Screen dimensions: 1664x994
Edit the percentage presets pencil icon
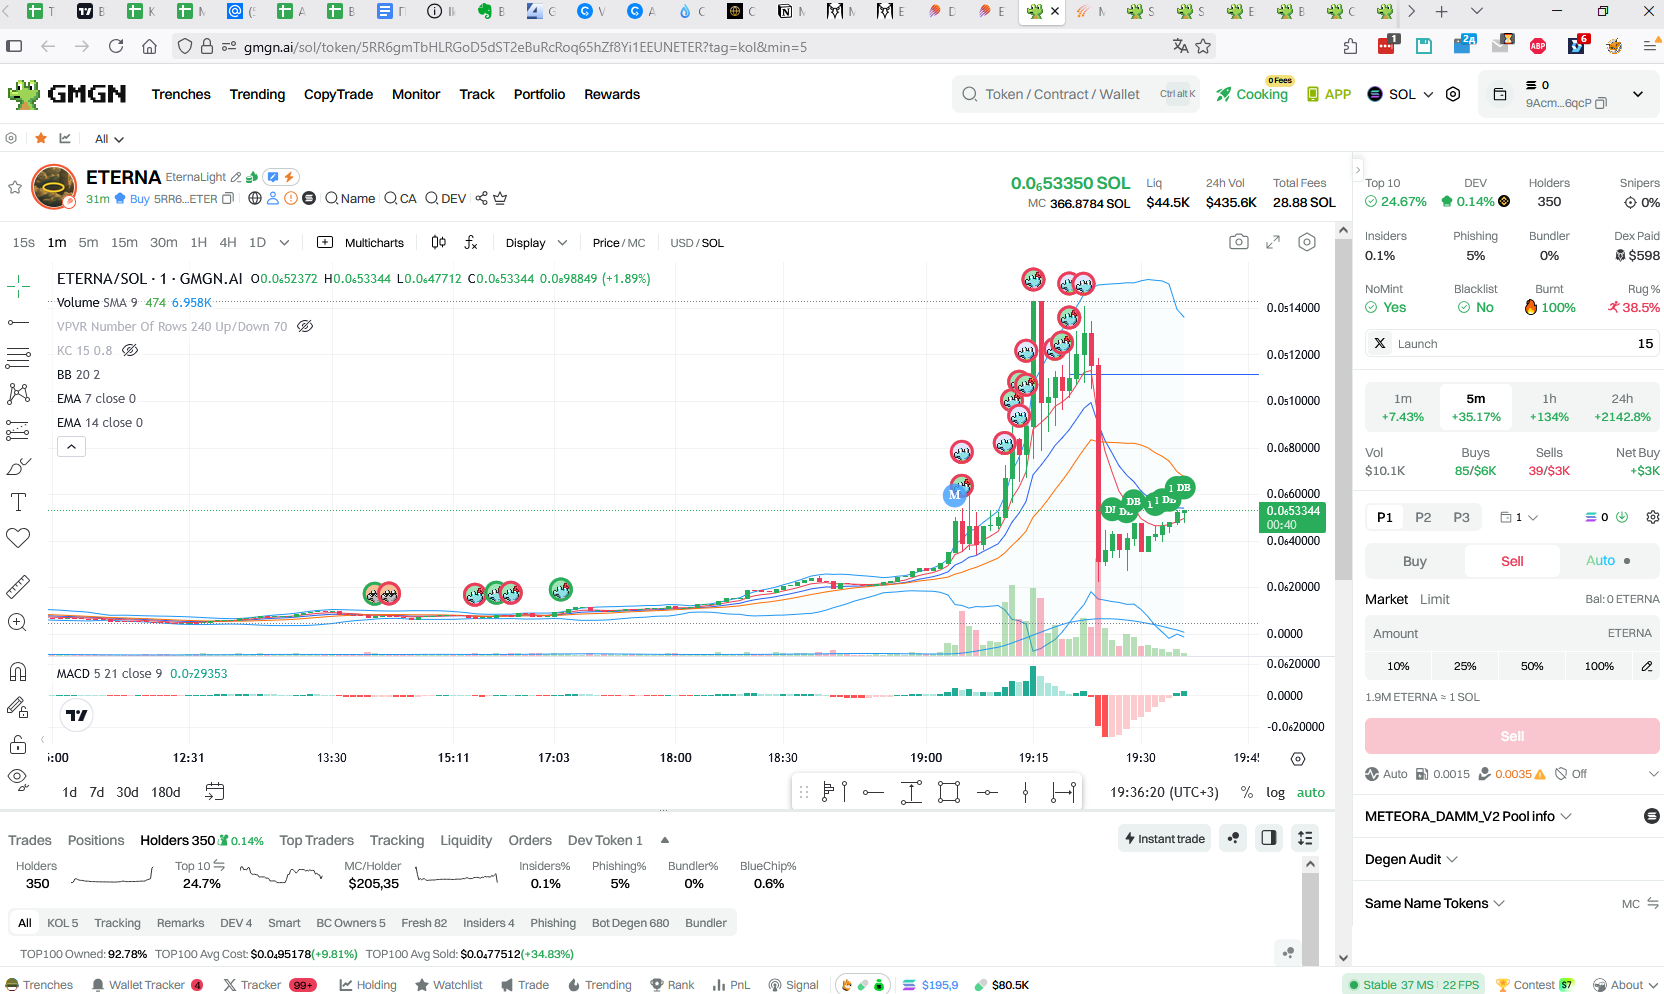[x=1647, y=666]
